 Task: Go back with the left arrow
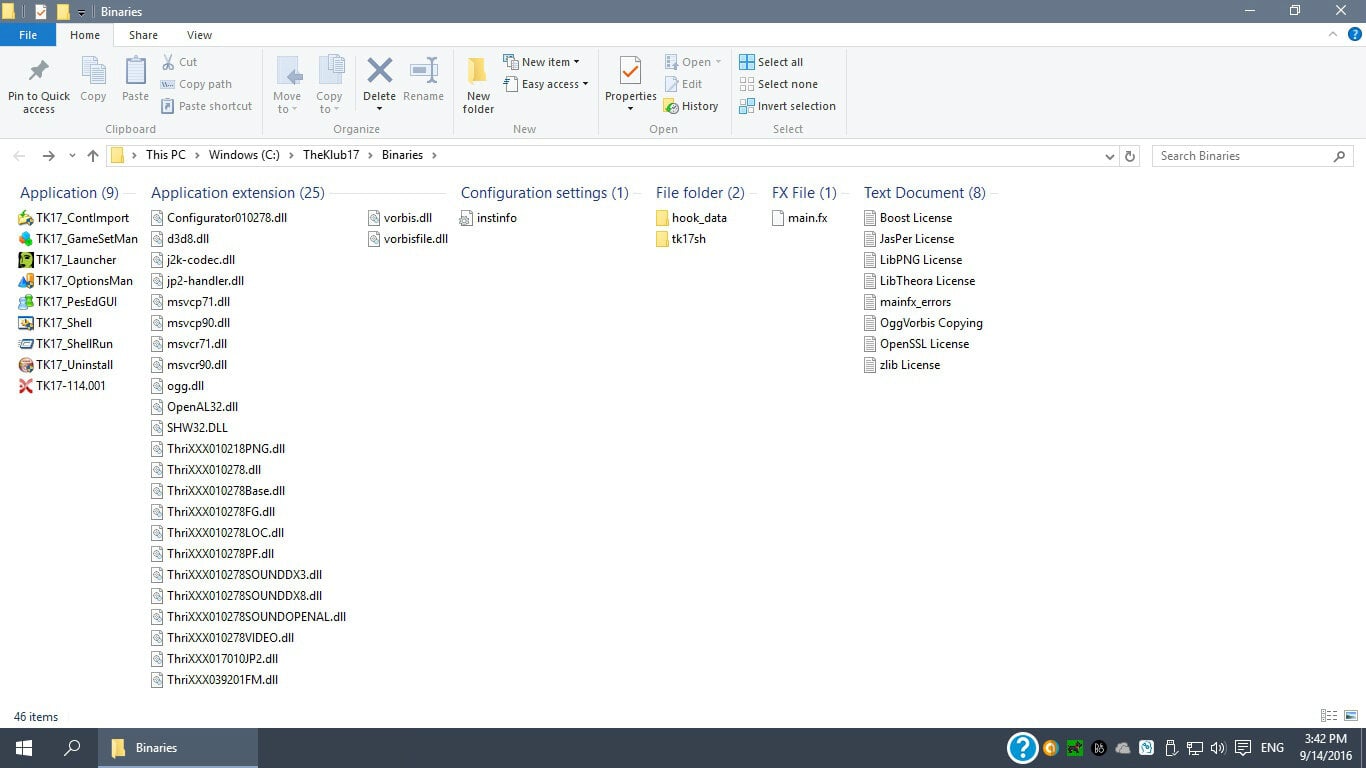pos(19,156)
